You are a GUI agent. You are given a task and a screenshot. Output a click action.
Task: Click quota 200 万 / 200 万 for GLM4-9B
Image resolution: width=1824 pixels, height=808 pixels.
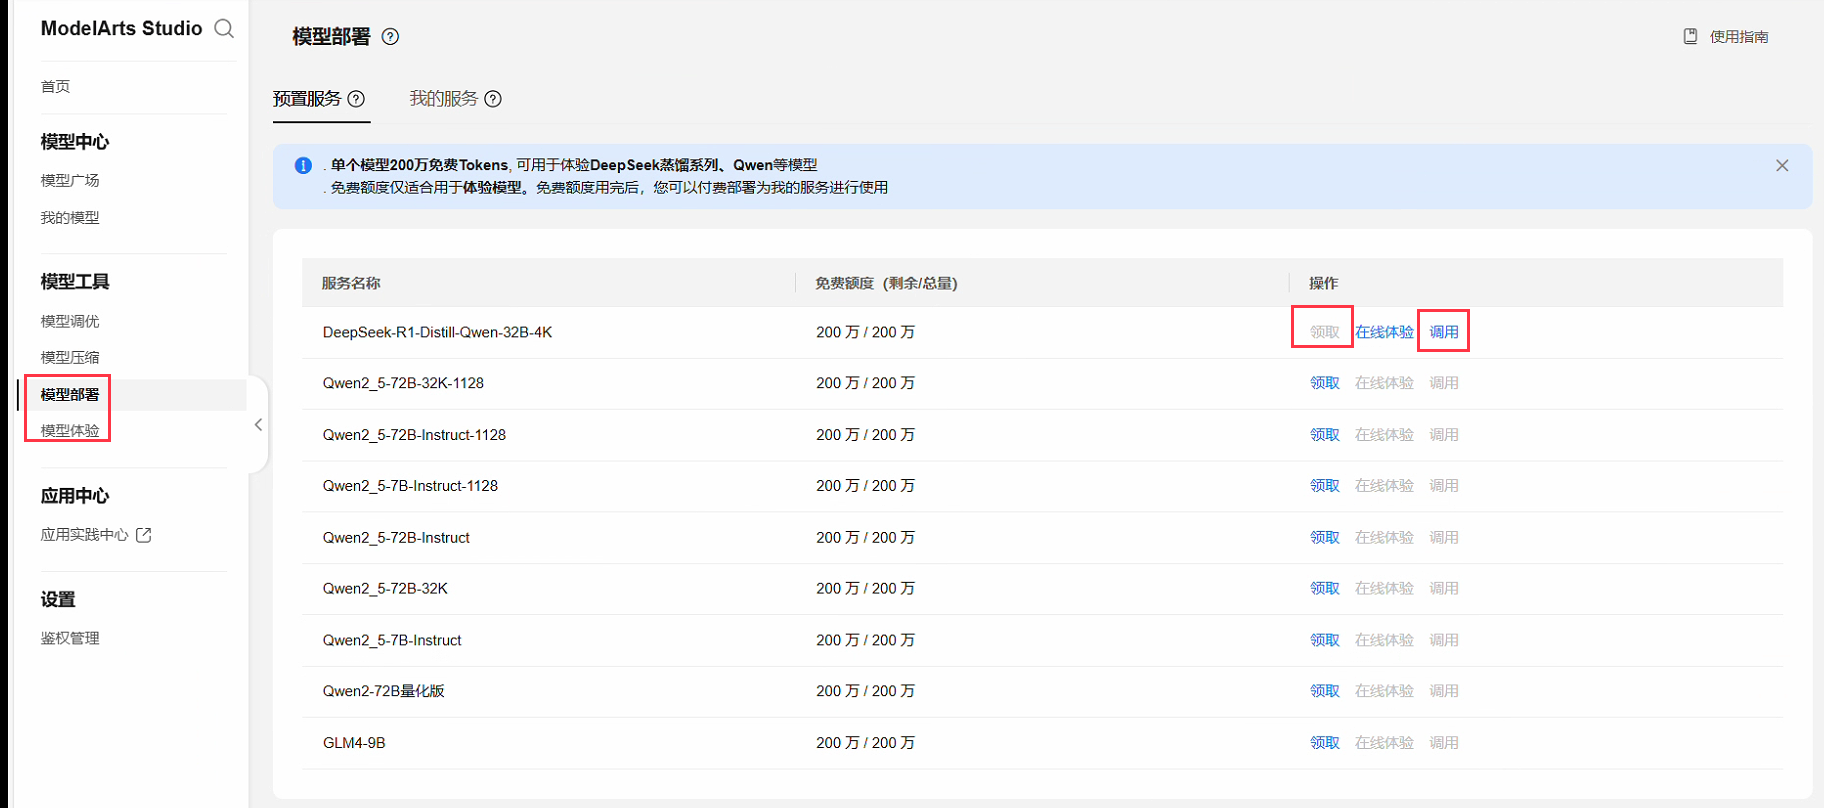[865, 743]
